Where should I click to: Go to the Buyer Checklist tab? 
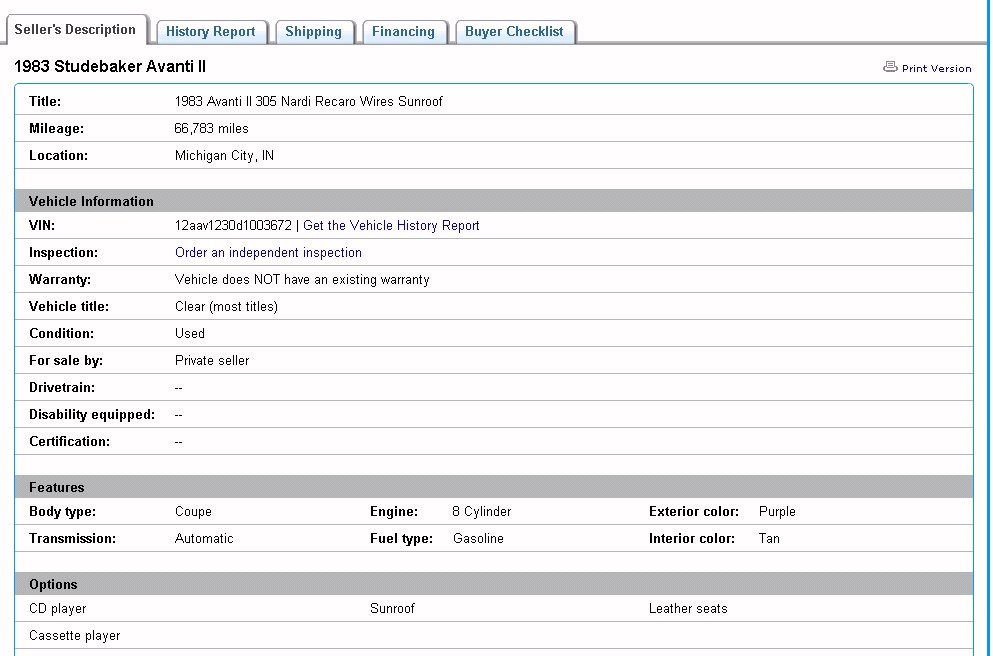[514, 32]
